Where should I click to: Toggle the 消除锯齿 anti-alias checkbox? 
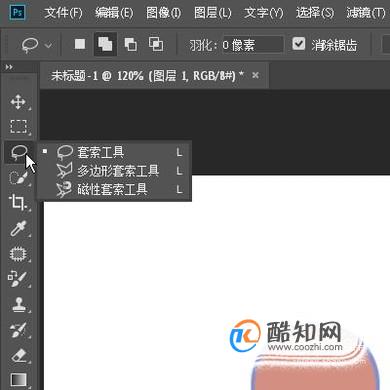pos(299,44)
